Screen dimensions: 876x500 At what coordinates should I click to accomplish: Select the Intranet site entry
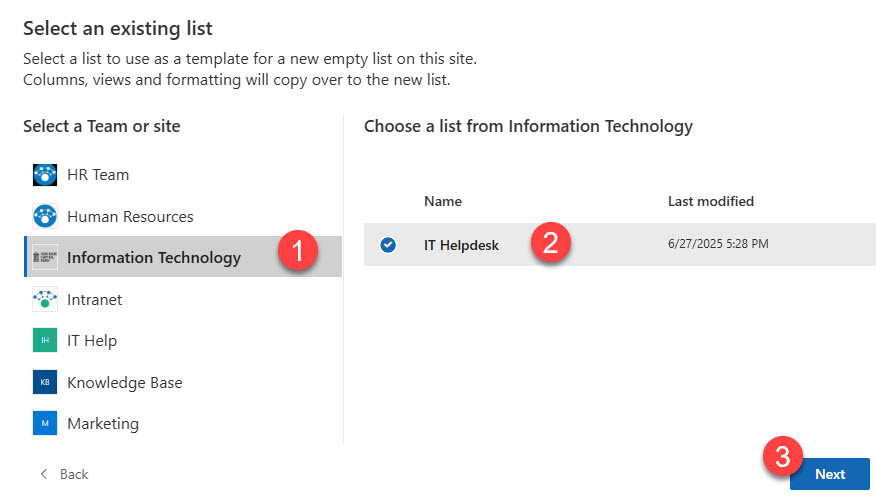(95, 299)
